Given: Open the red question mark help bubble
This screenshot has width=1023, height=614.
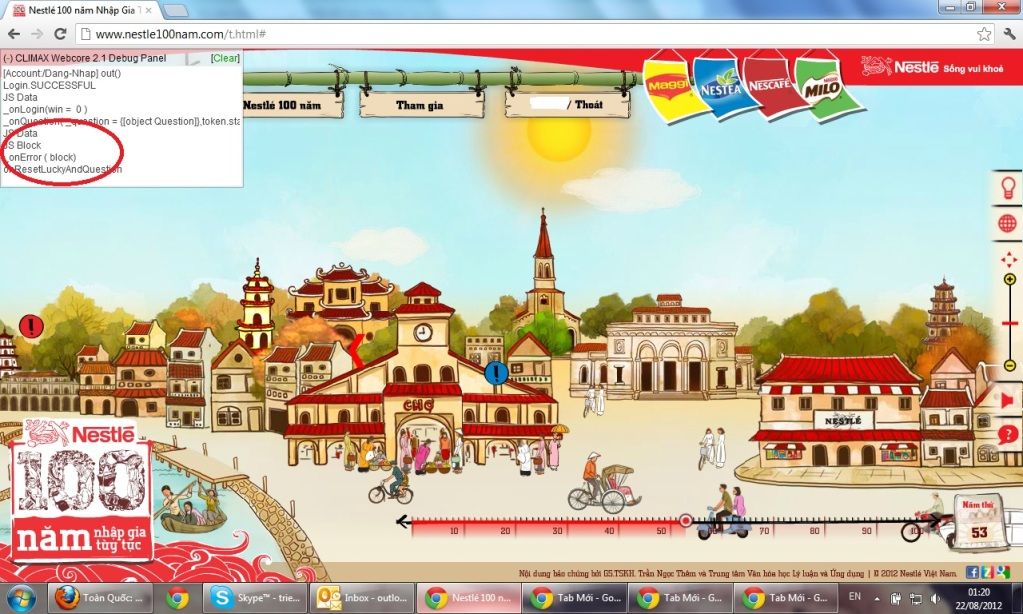Looking at the screenshot, I should coord(1008,435).
